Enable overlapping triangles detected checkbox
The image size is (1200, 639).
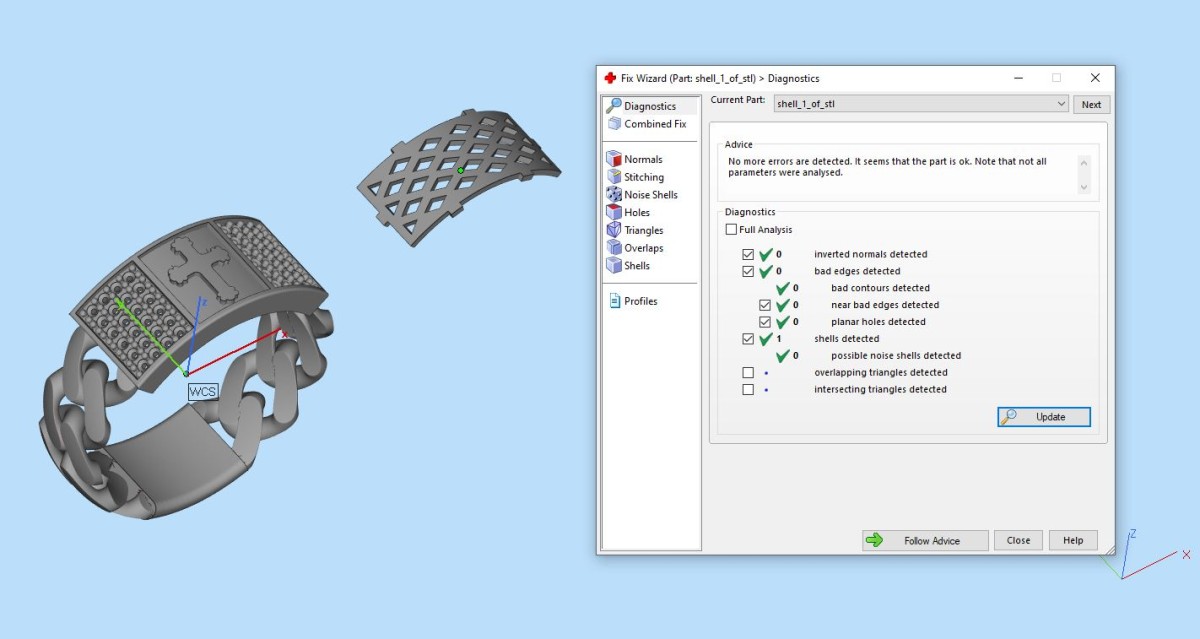coord(748,373)
